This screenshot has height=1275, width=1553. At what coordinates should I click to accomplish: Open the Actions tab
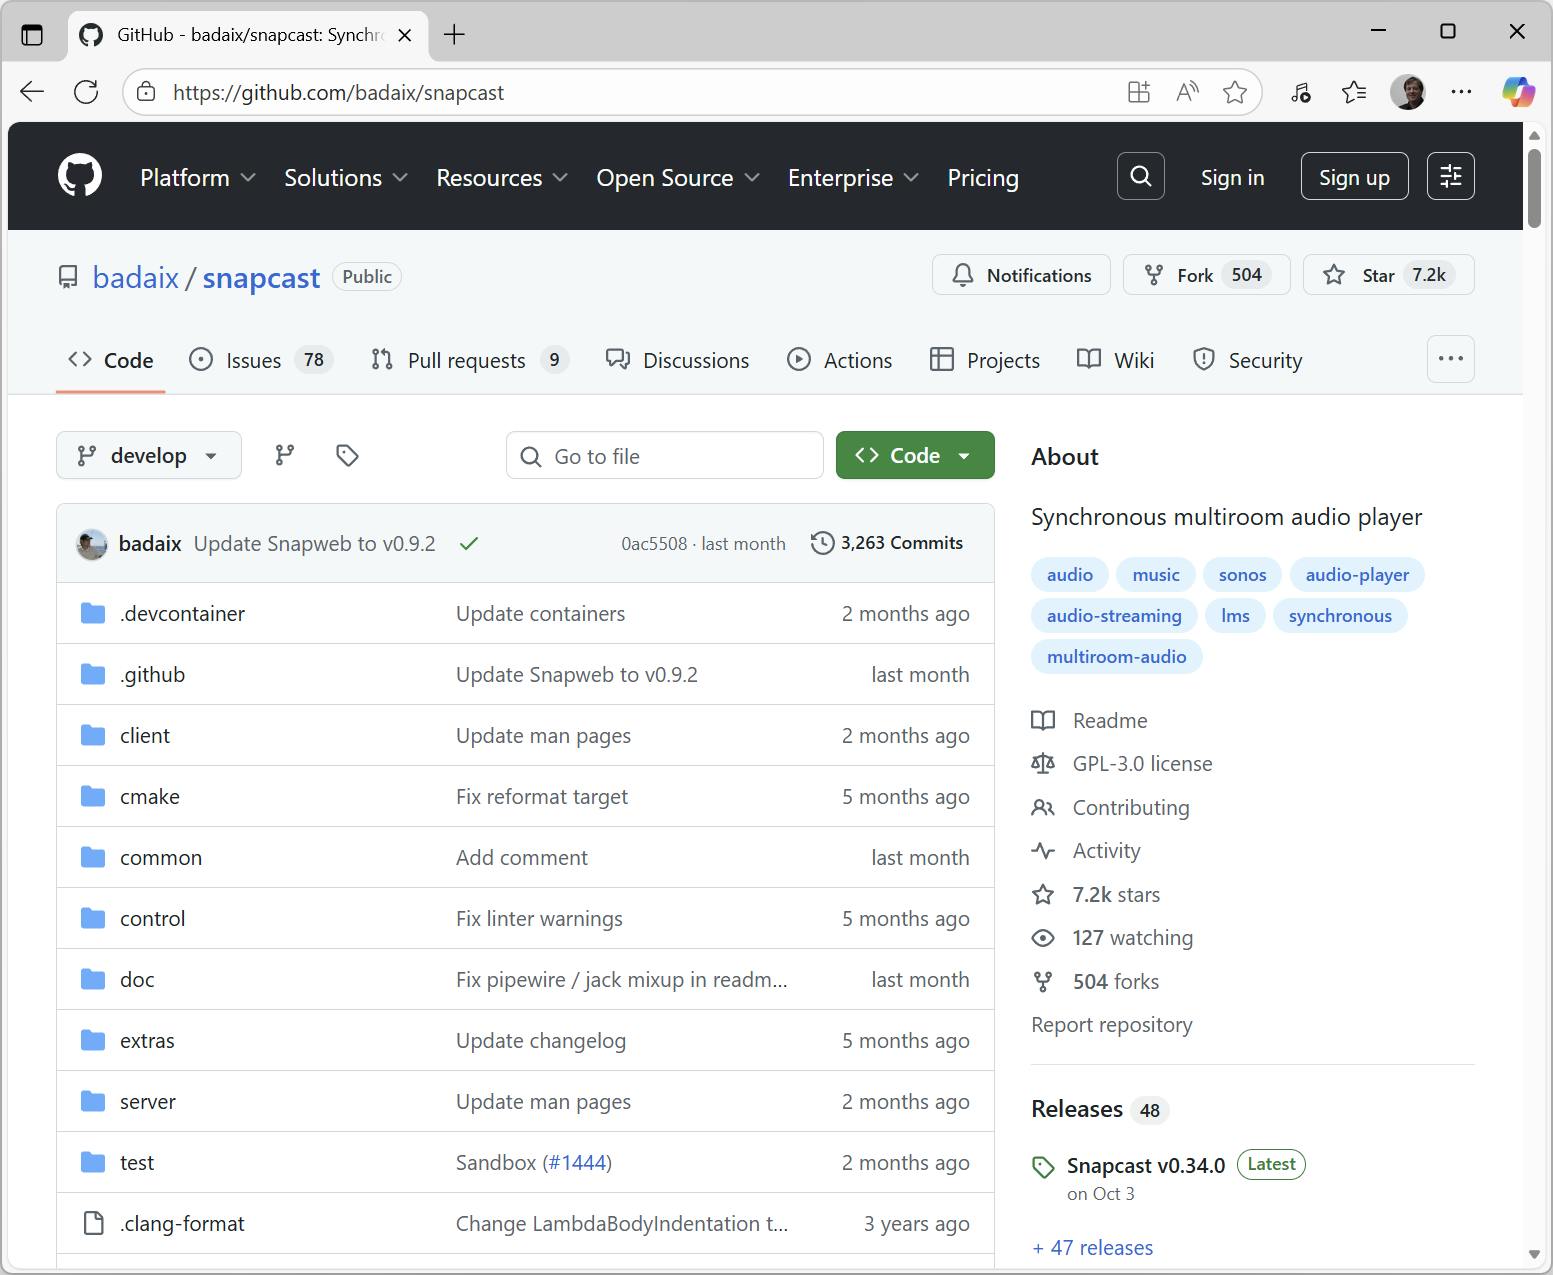click(x=839, y=360)
